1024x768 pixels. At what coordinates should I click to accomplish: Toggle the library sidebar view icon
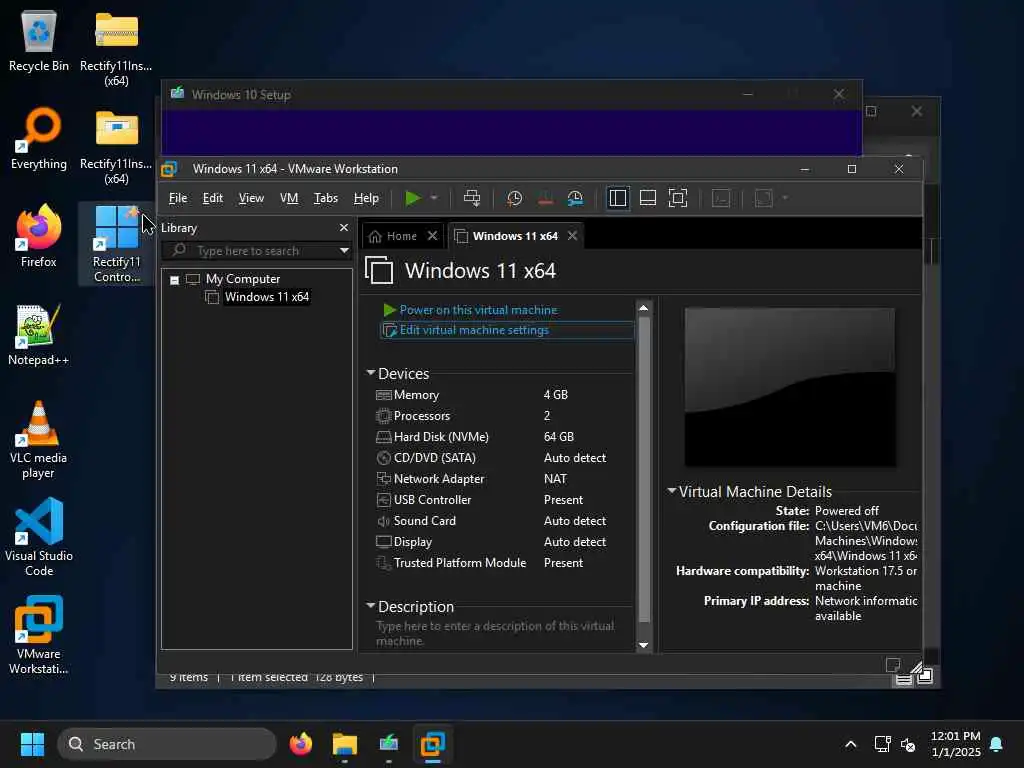[x=617, y=198]
